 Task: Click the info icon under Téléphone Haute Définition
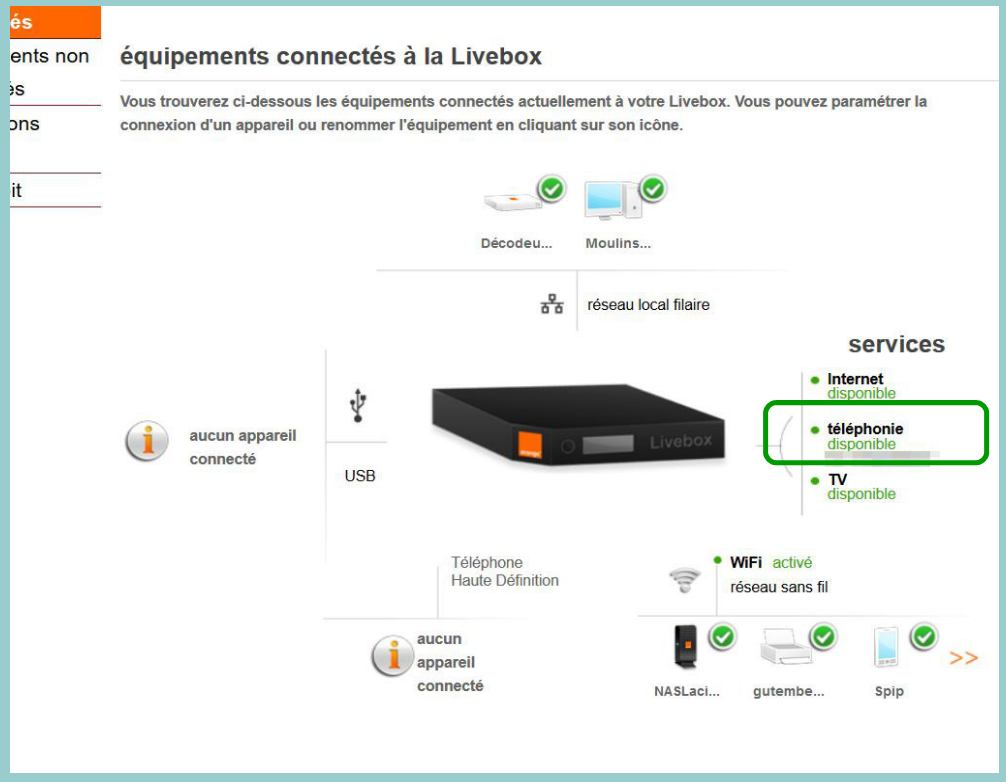[x=393, y=656]
